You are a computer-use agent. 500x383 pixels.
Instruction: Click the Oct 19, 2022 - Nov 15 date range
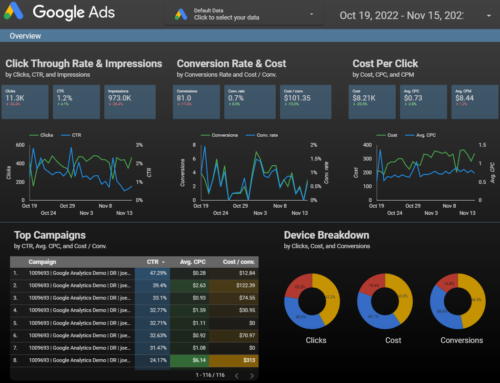(401, 16)
